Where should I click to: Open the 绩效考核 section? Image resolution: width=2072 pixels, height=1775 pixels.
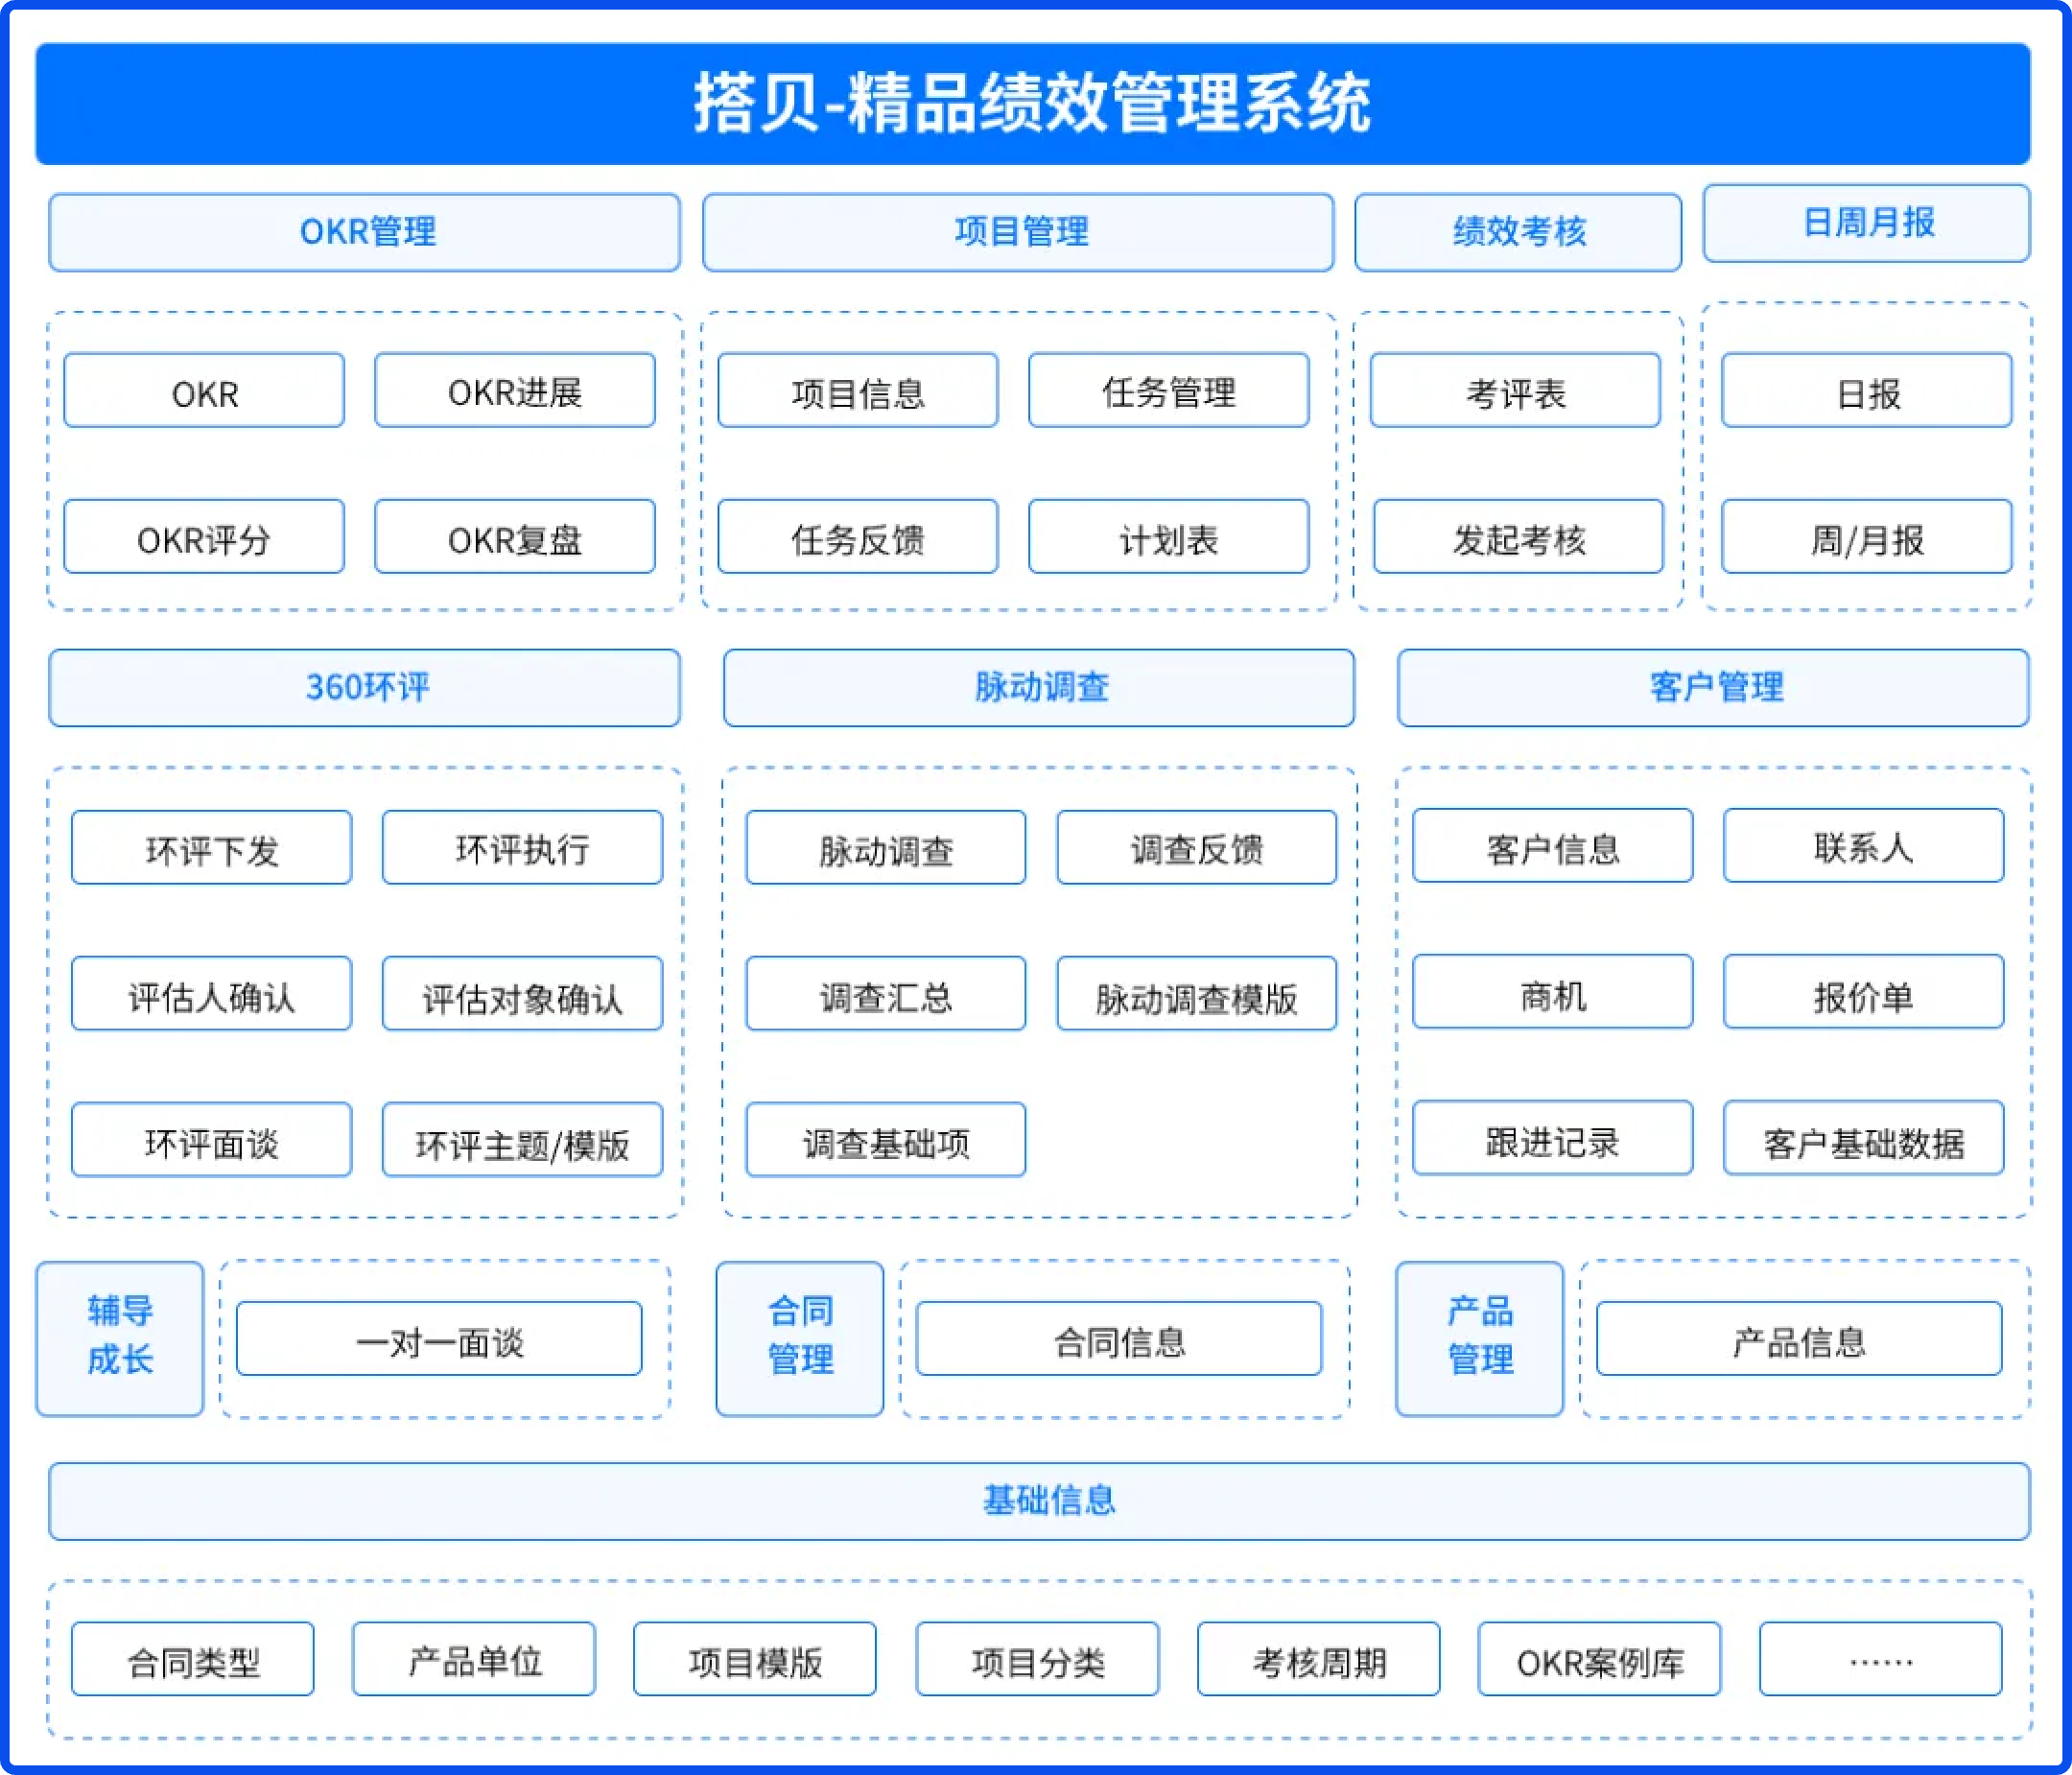1517,232
